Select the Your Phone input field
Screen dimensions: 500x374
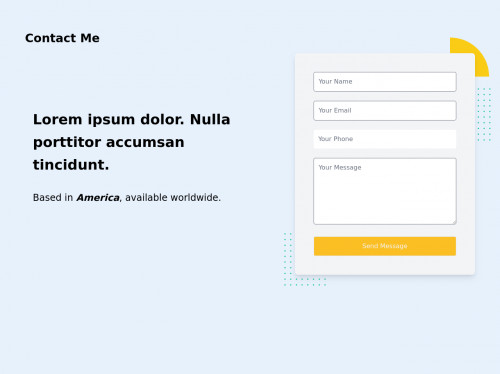[385, 139]
